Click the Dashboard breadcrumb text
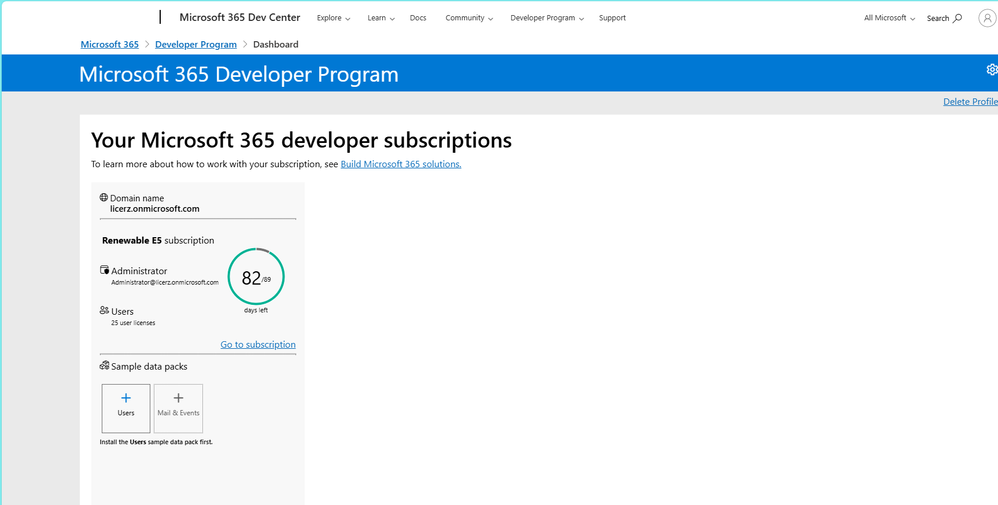This screenshot has width=998, height=505. 276,45
